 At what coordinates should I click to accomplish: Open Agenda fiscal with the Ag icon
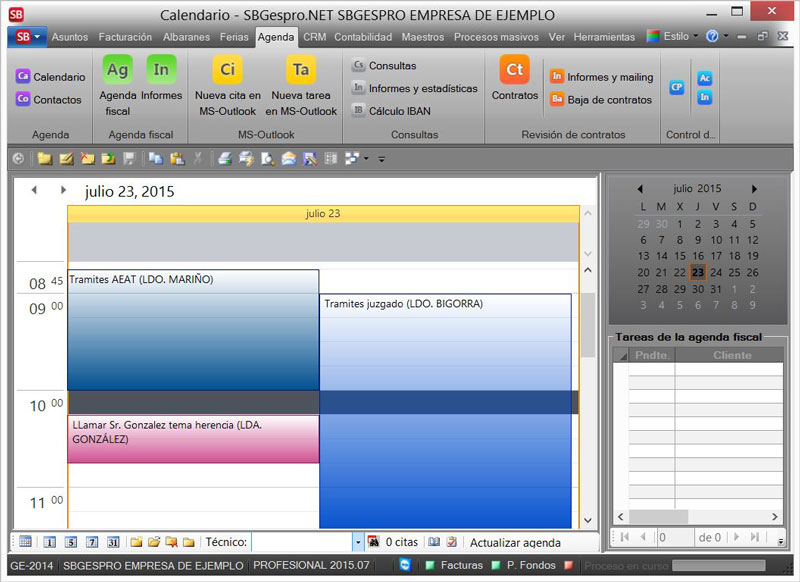tap(118, 71)
